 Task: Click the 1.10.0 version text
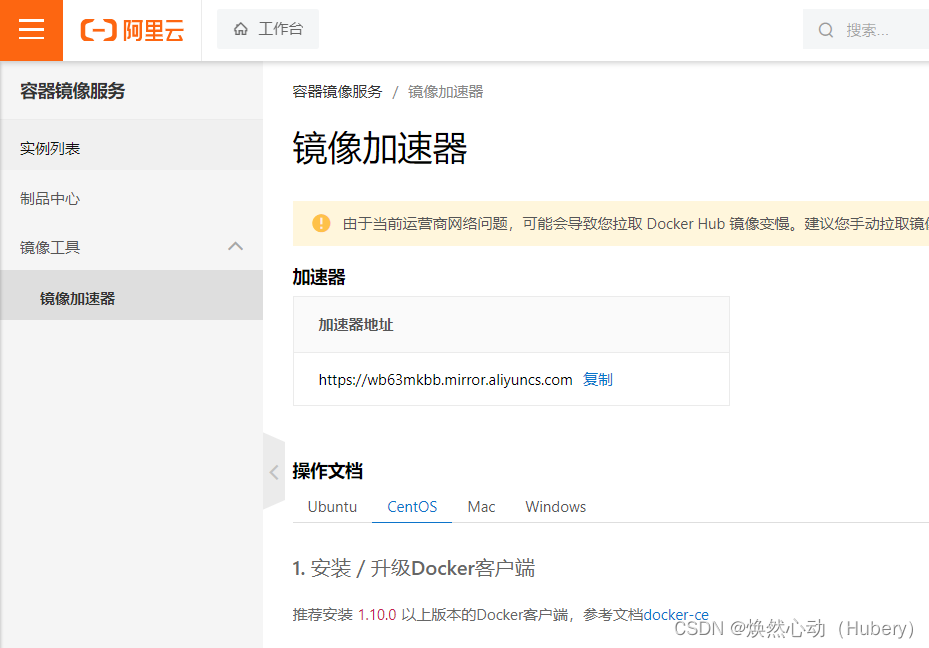377,615
